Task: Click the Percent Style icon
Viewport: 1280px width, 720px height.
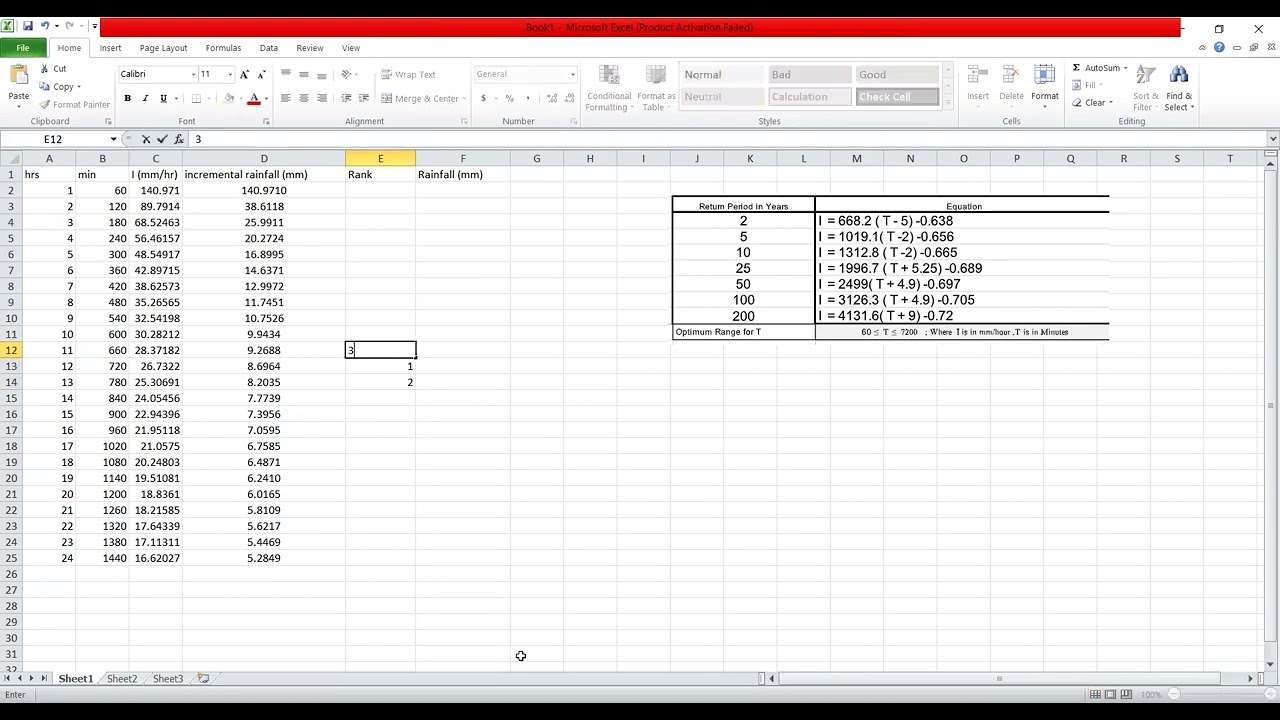Action: pyautogui.click(x=509, y=98)
